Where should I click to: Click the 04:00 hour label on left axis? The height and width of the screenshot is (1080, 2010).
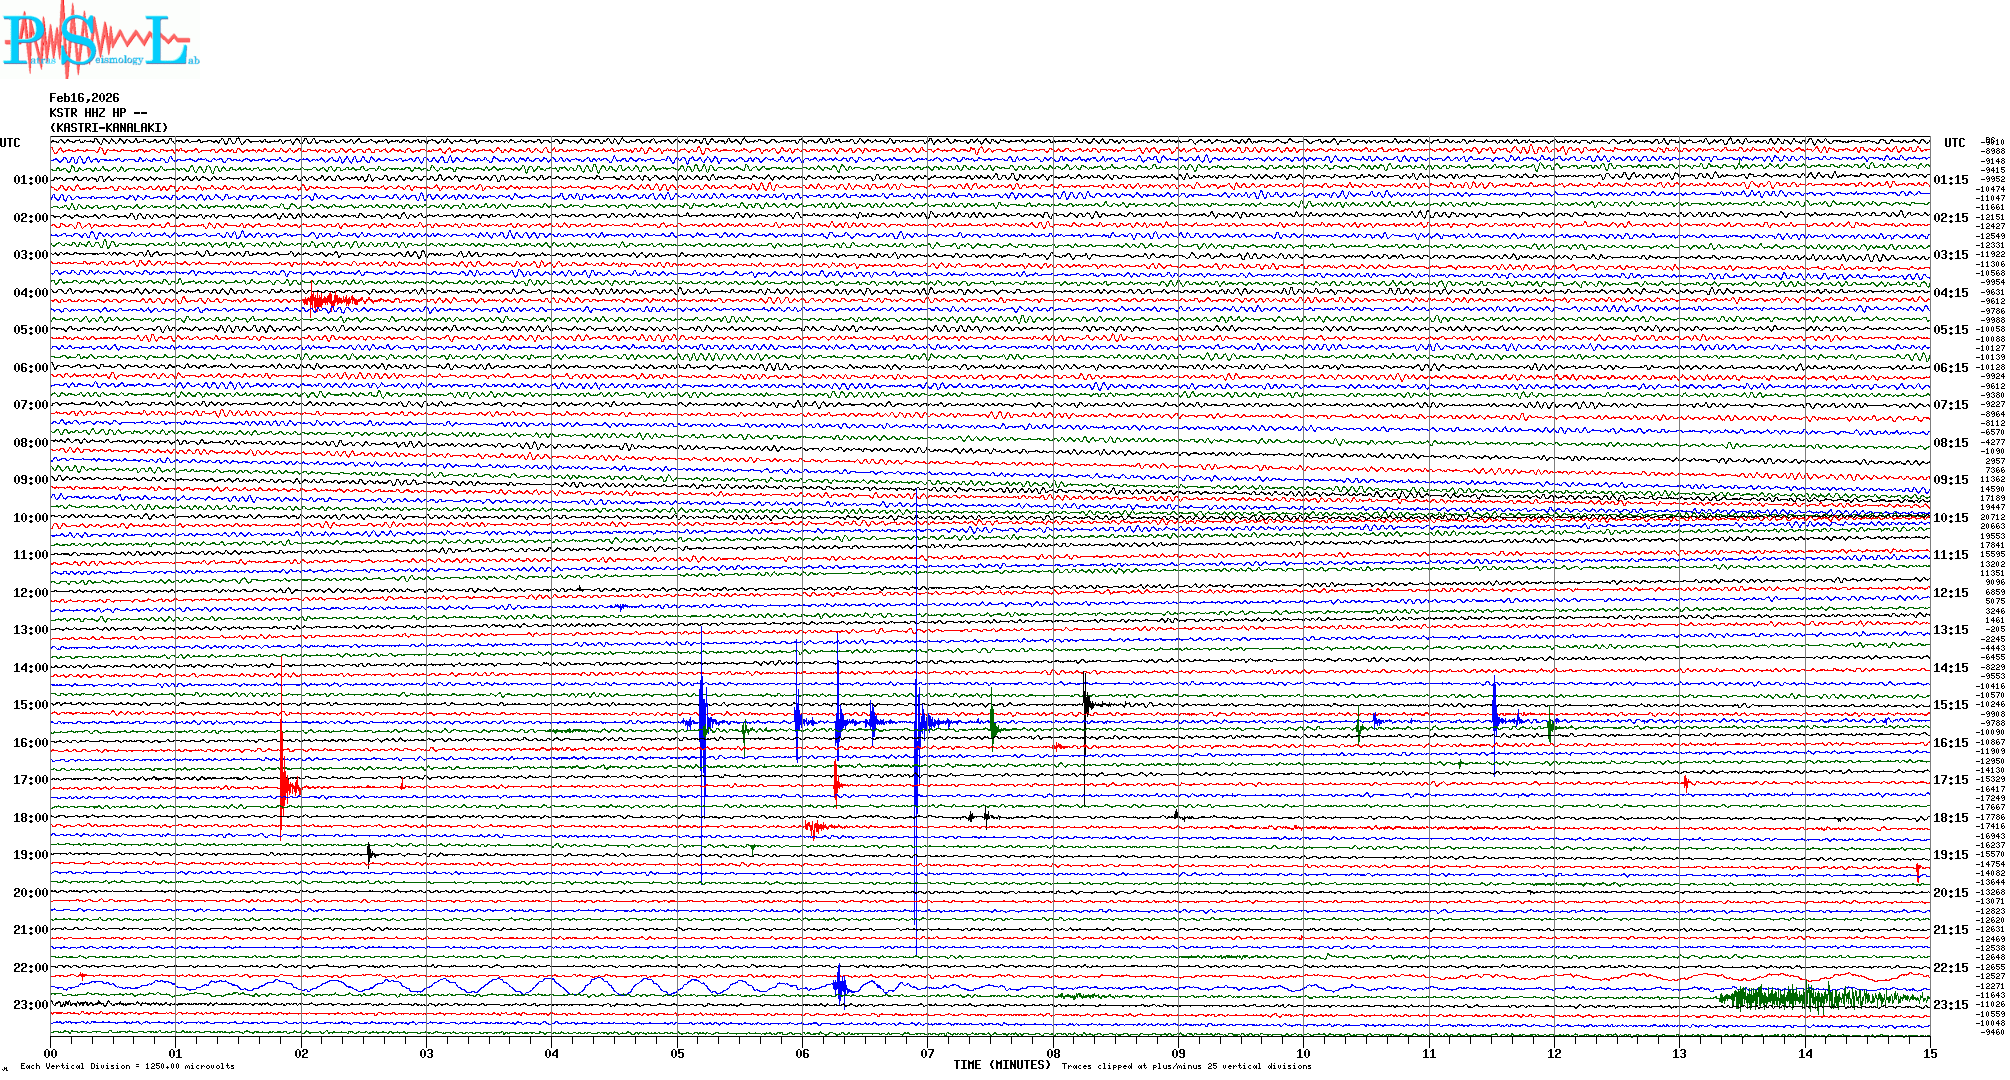point(30,293)
